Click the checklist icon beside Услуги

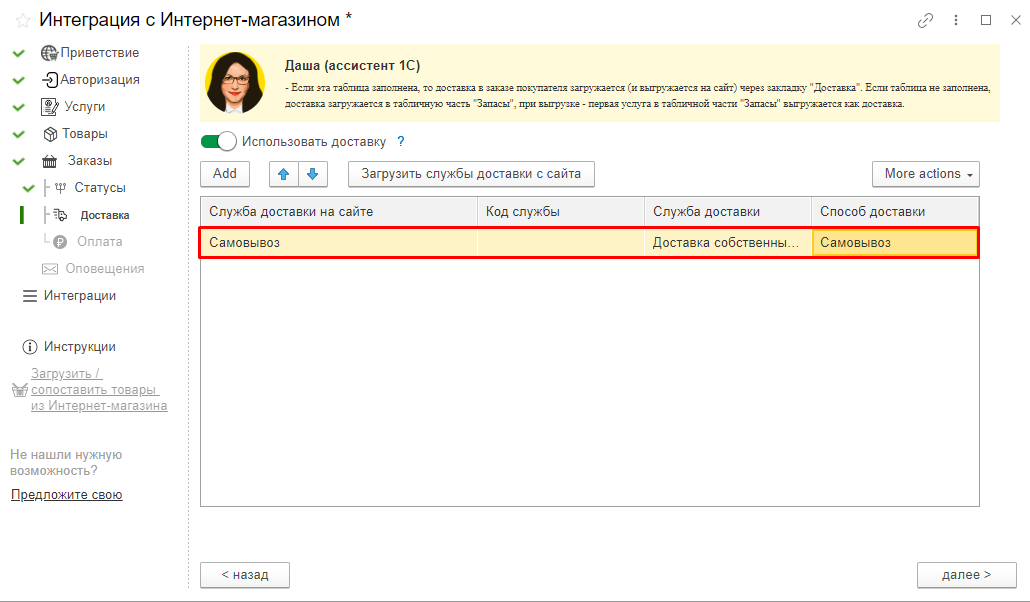(x=49, y=106)
